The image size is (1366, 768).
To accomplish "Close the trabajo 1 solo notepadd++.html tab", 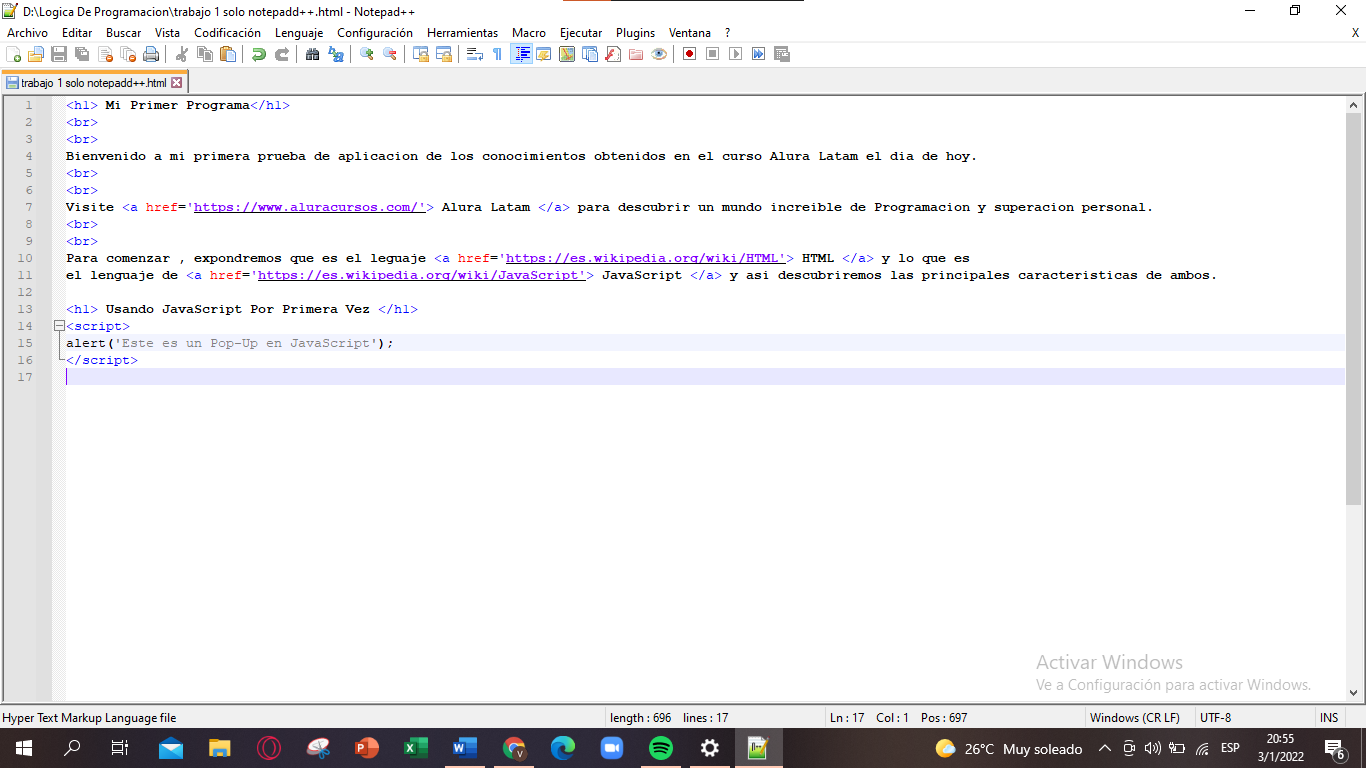I will tap(177, 83).
